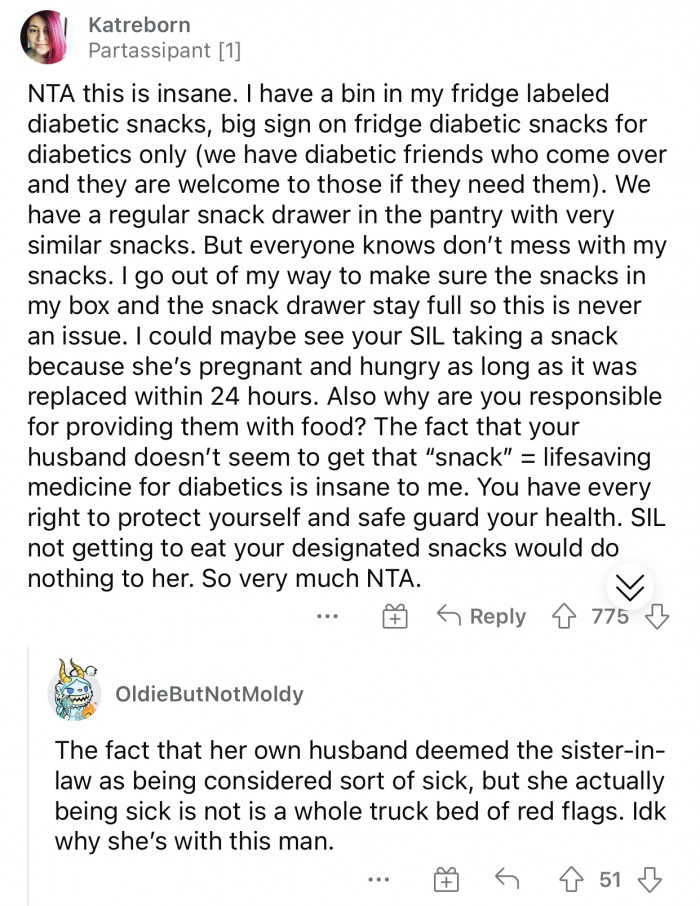Click the 51 vote count on the reply
This screenshot has height=906, width=700.
(x=608, y=879)
